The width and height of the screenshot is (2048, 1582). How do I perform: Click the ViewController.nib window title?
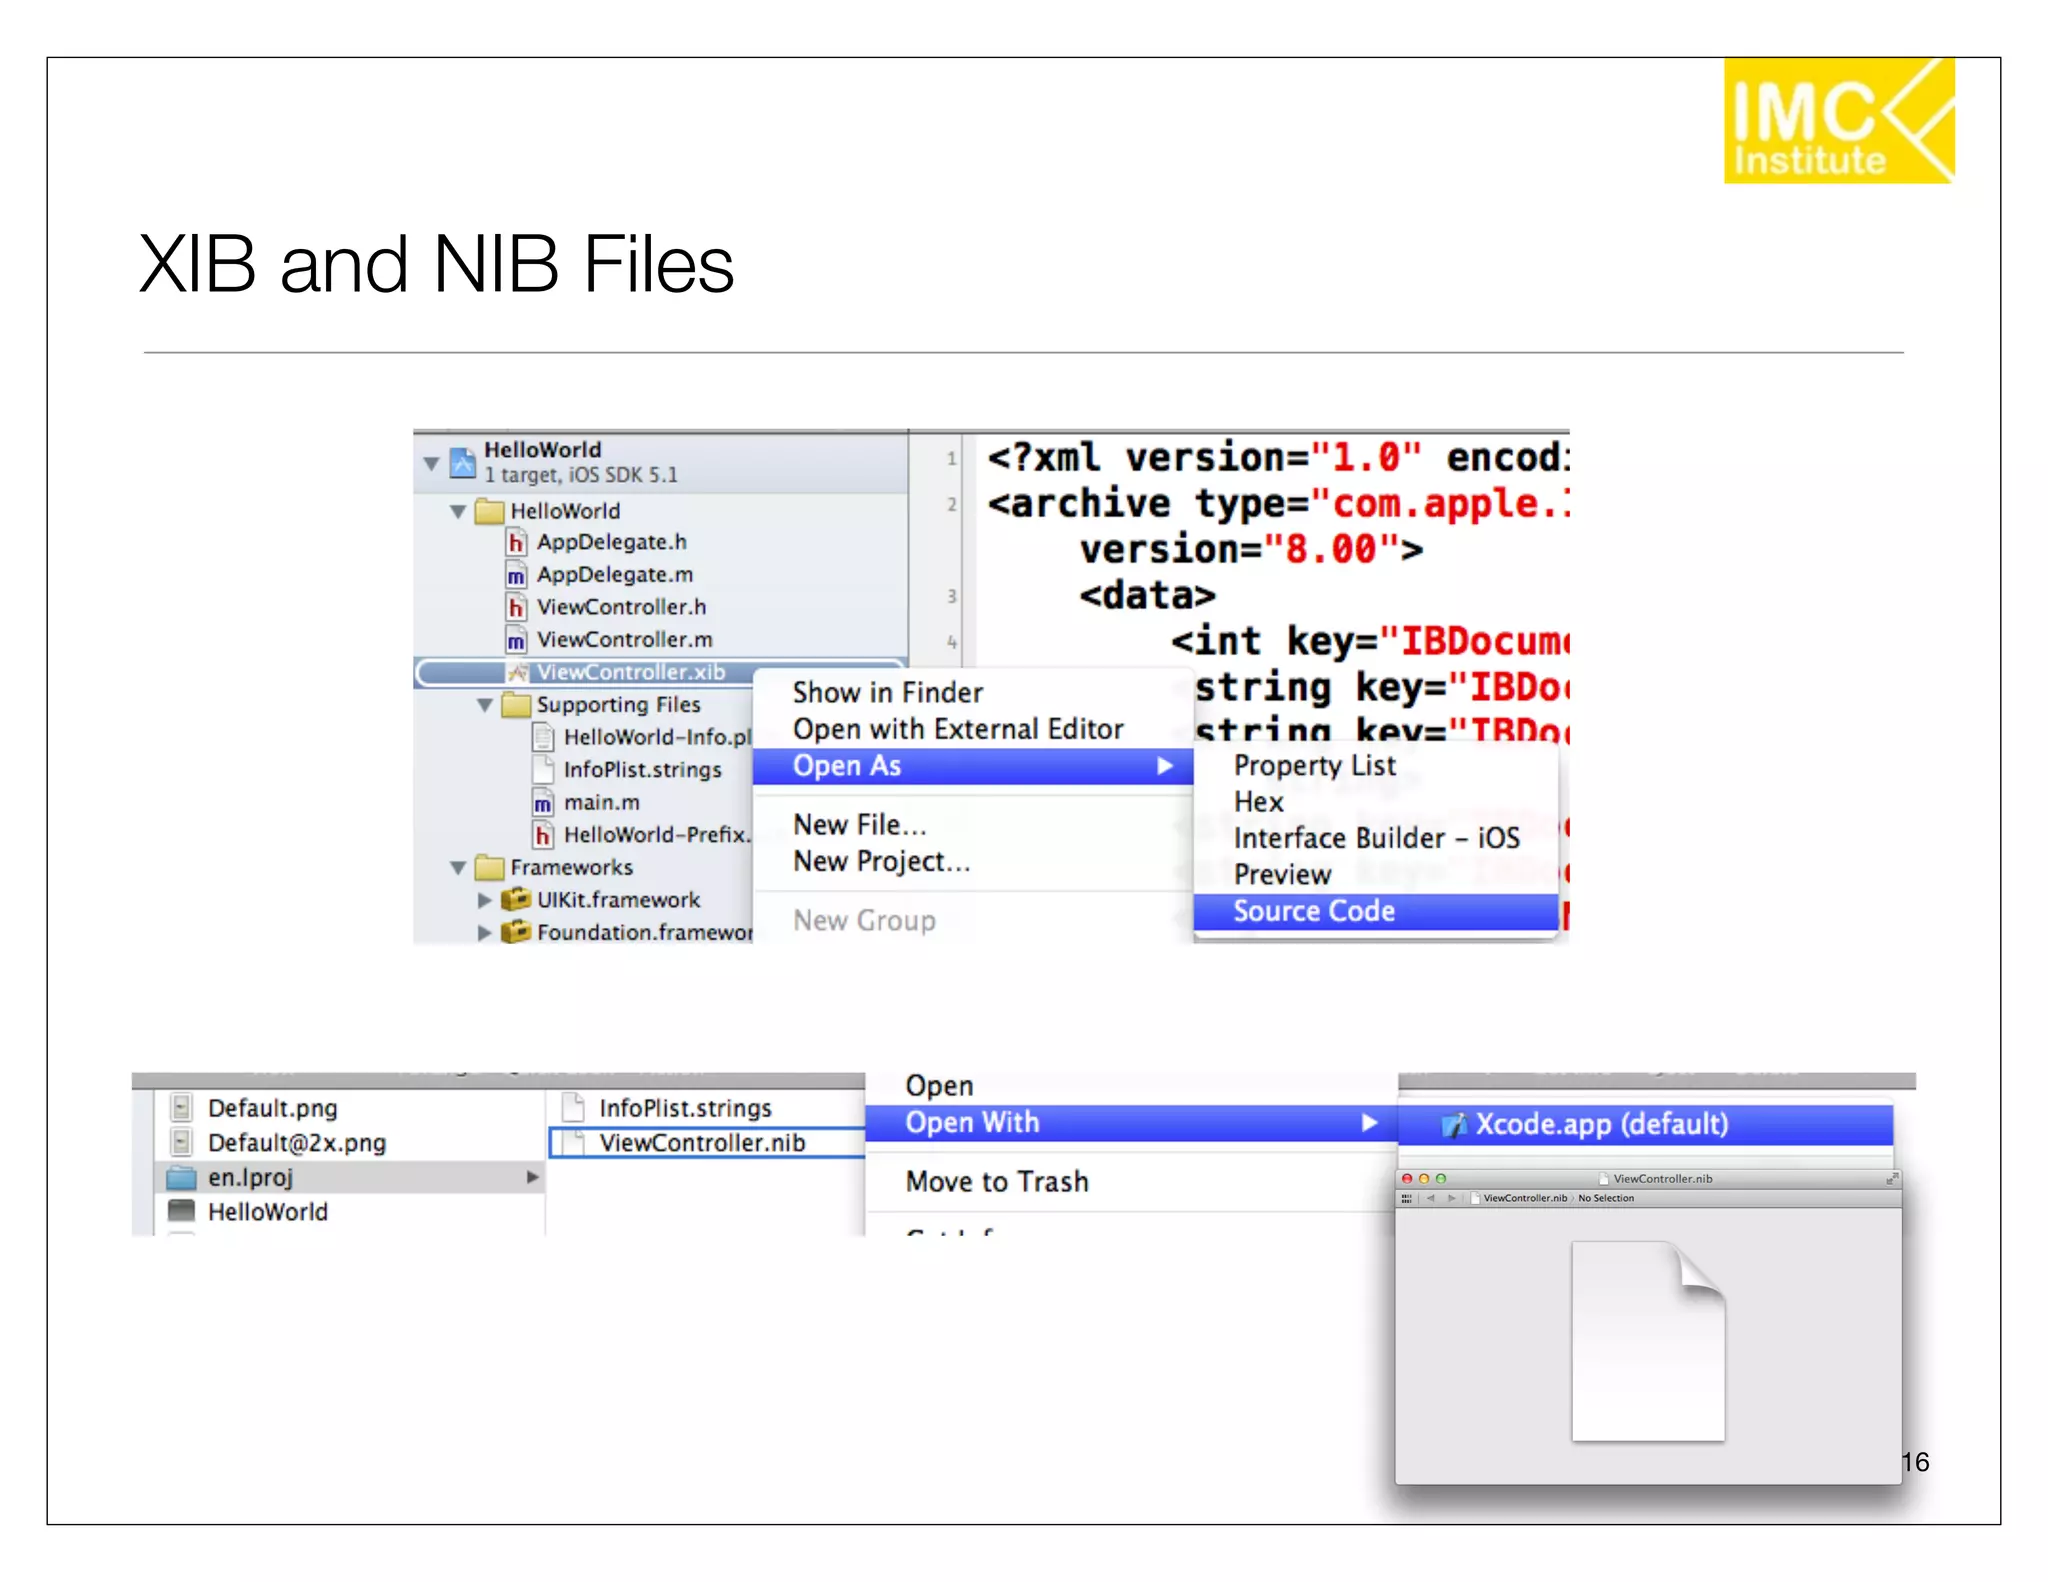coord(1662,1179)
